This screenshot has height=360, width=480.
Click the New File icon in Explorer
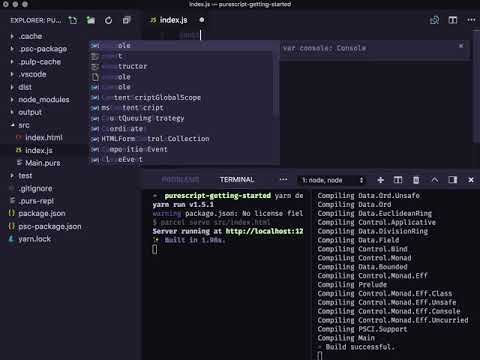pos(73,20)
